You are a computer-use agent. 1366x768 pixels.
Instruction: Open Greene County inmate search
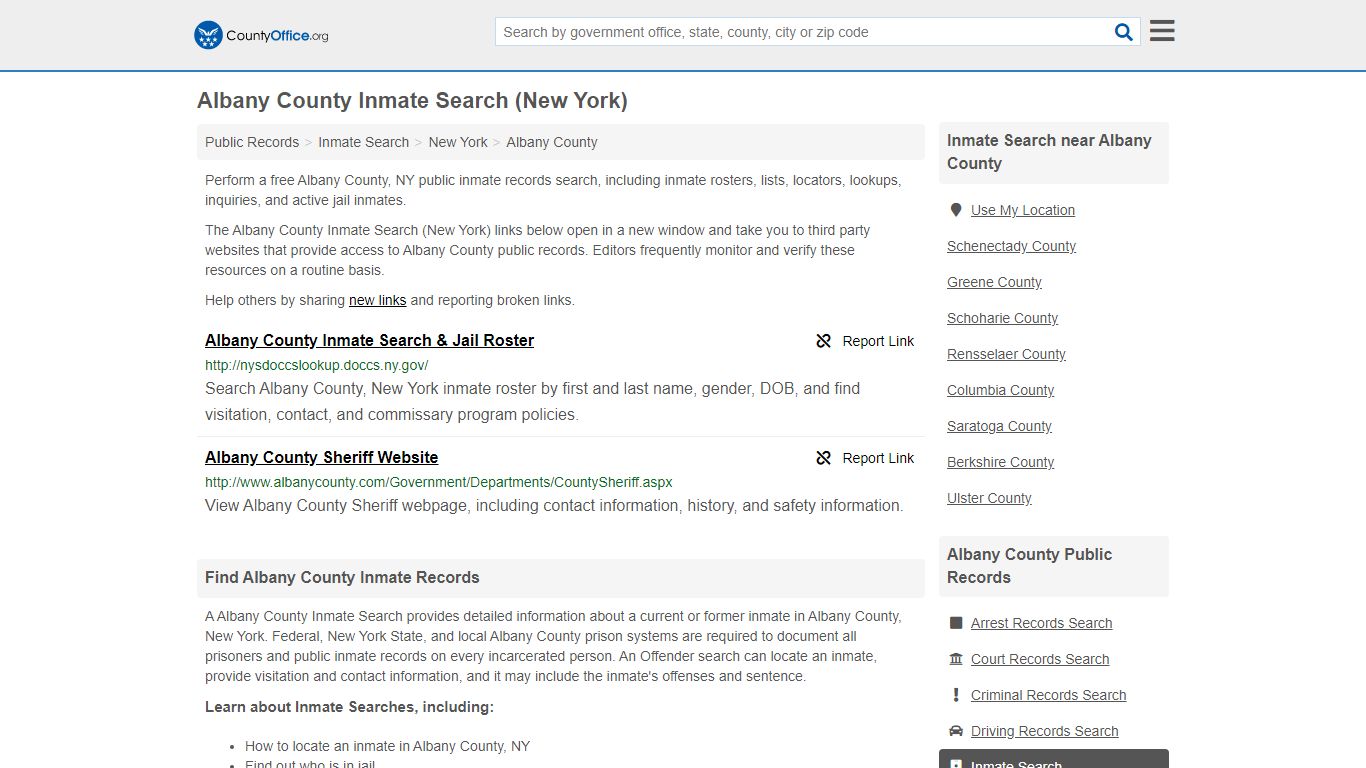click(x=994, y=282)
